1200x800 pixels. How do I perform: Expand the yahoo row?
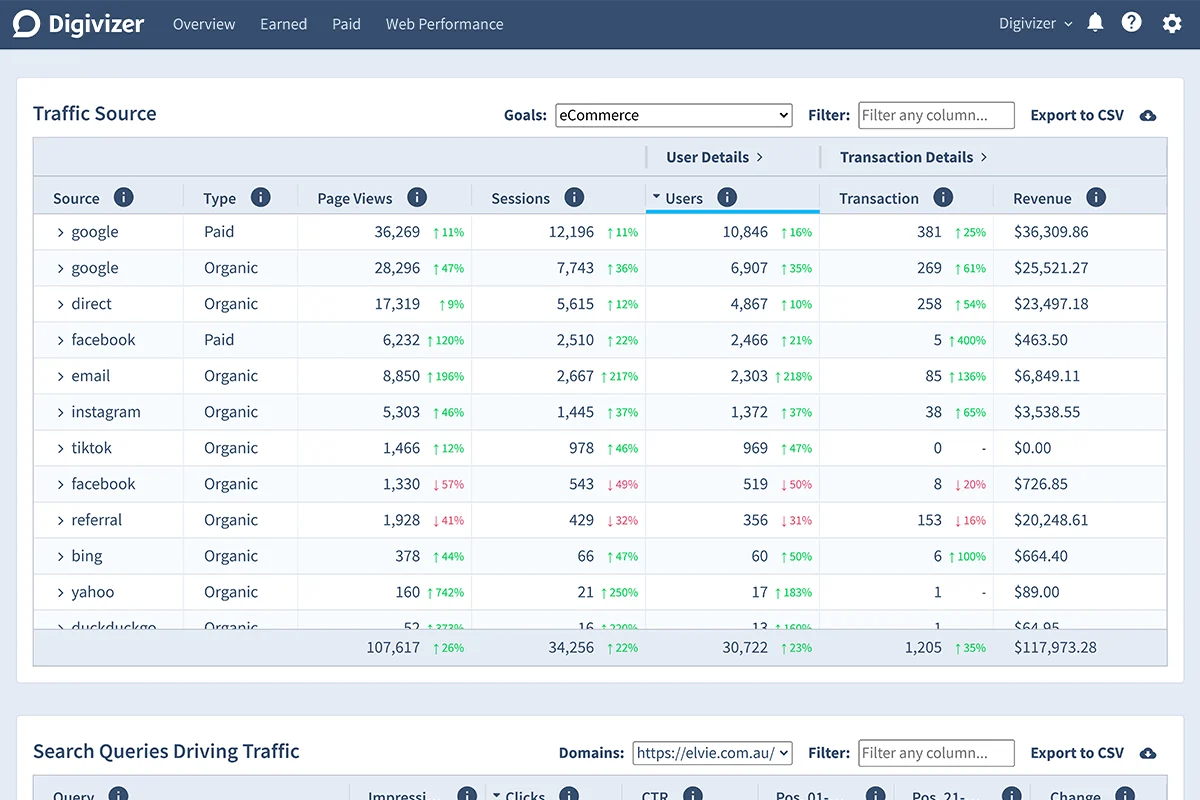[60, 592]
